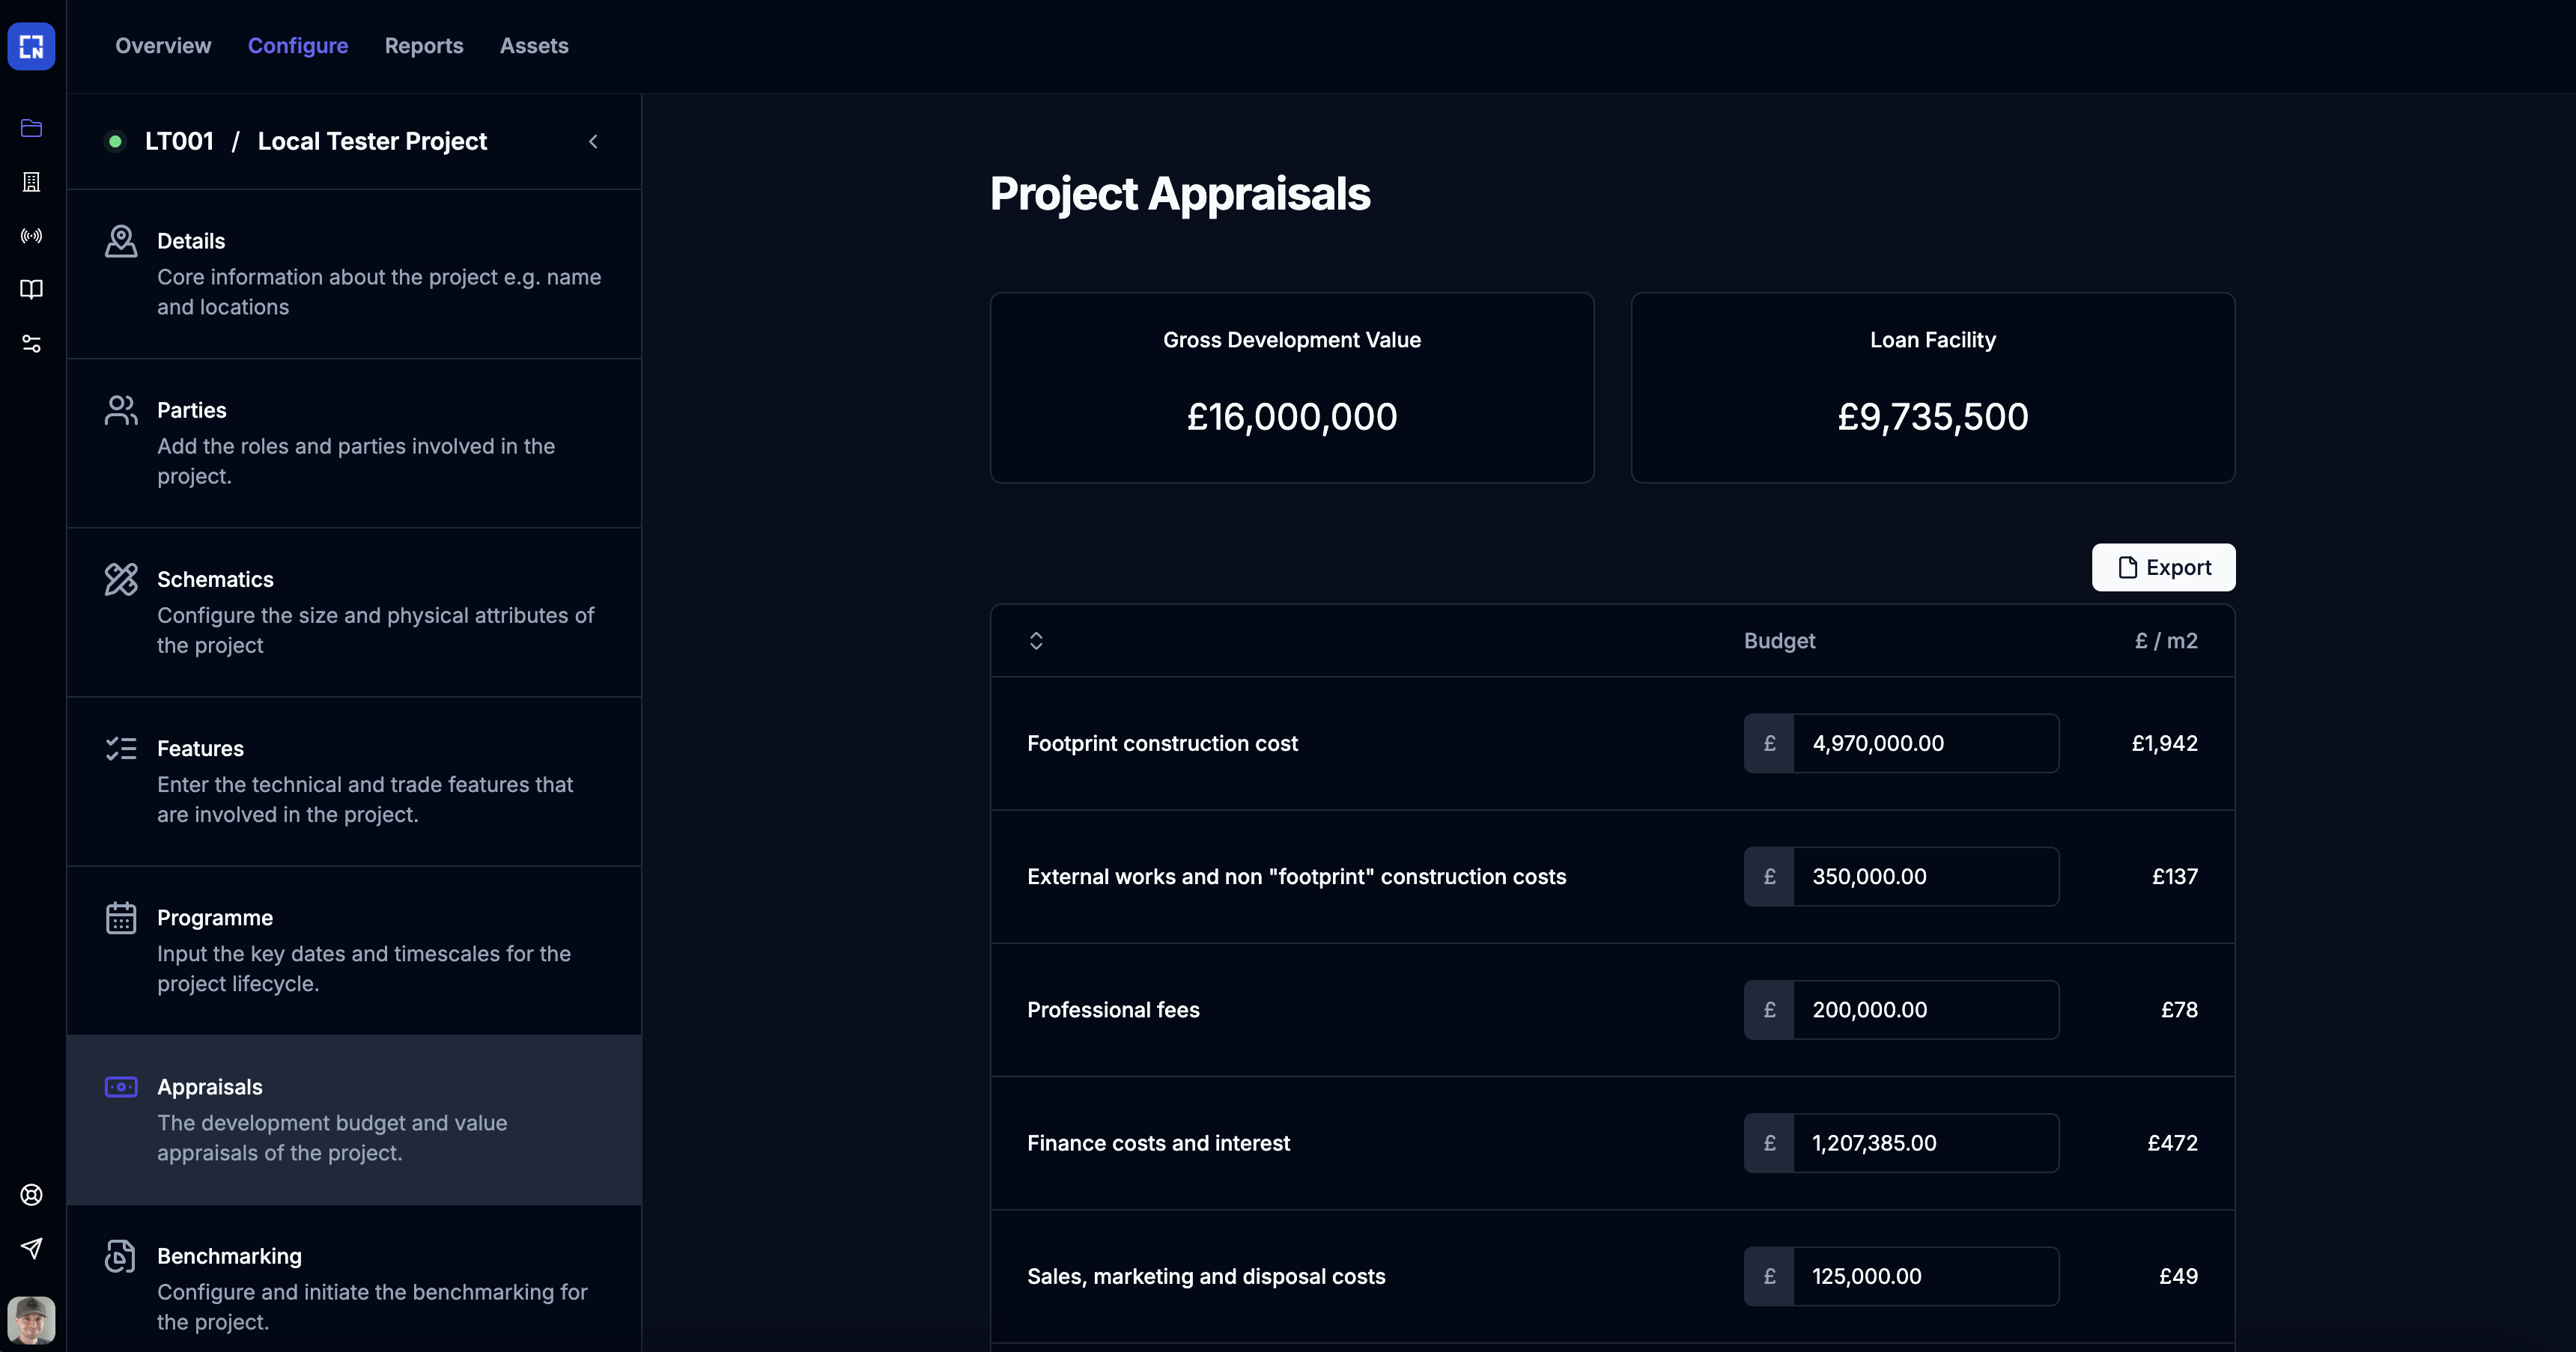Screen dimensions: 2576x1352
Task: Toggle expand-collapse arrows in table header
Action: tap(1036, 641)
